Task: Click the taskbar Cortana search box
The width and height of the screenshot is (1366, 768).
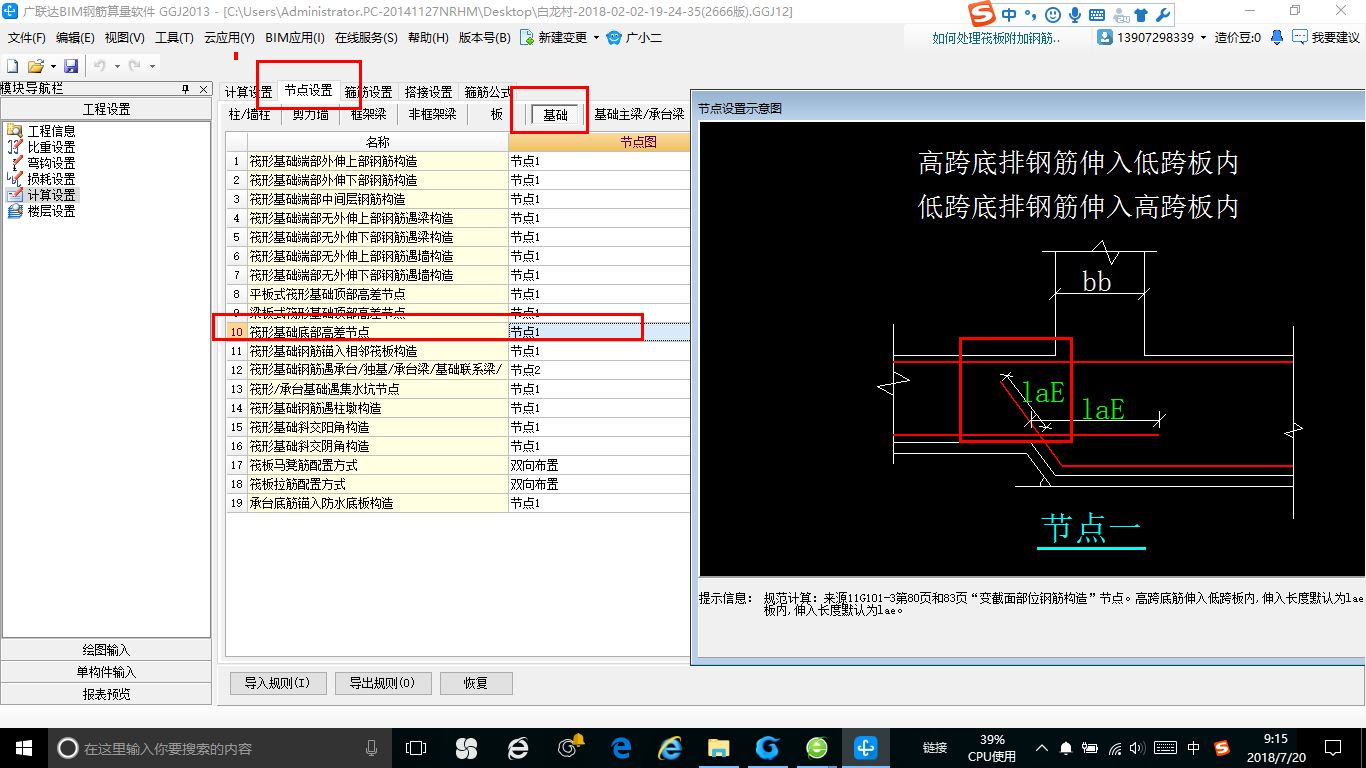Action: coord(219,747)
